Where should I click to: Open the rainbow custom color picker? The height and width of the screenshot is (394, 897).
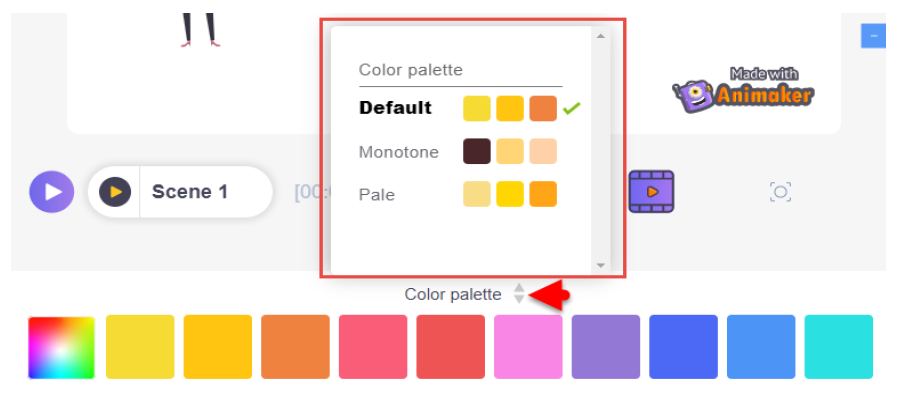click(x=61, y=347)
